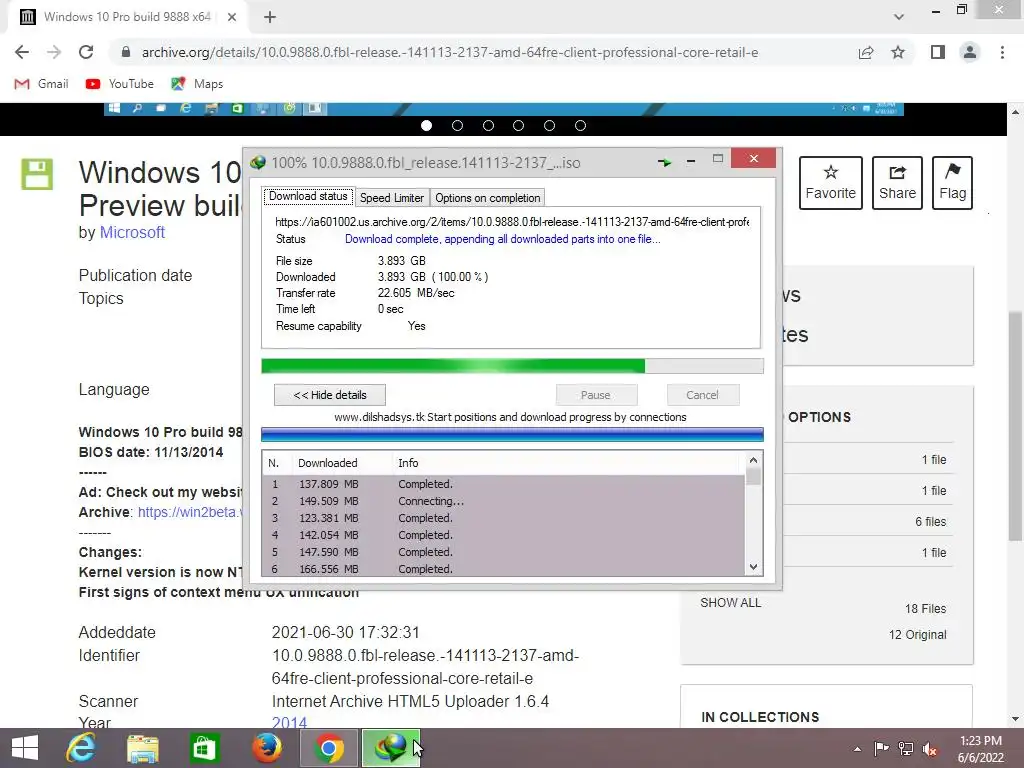Image resolution: width=1024 pixels, height=768 pixels.
Task: Click the green download progress bar
Action: pyautogui.click(x=512, y=366)
